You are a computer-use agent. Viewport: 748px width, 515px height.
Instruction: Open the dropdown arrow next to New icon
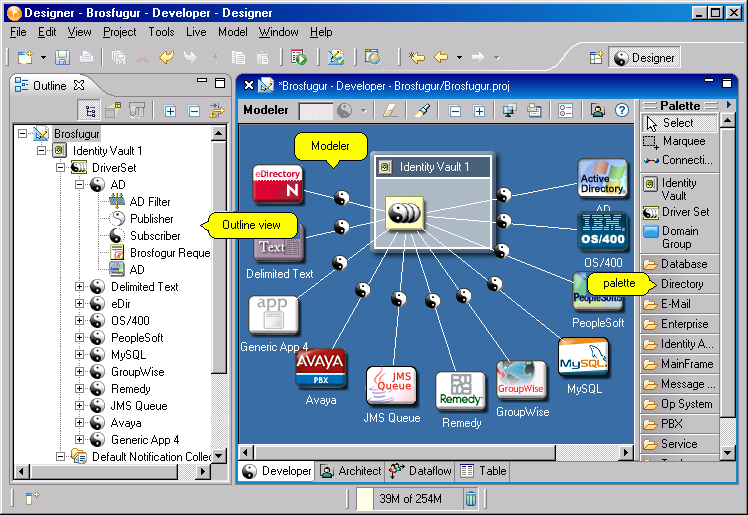(43, 58)
